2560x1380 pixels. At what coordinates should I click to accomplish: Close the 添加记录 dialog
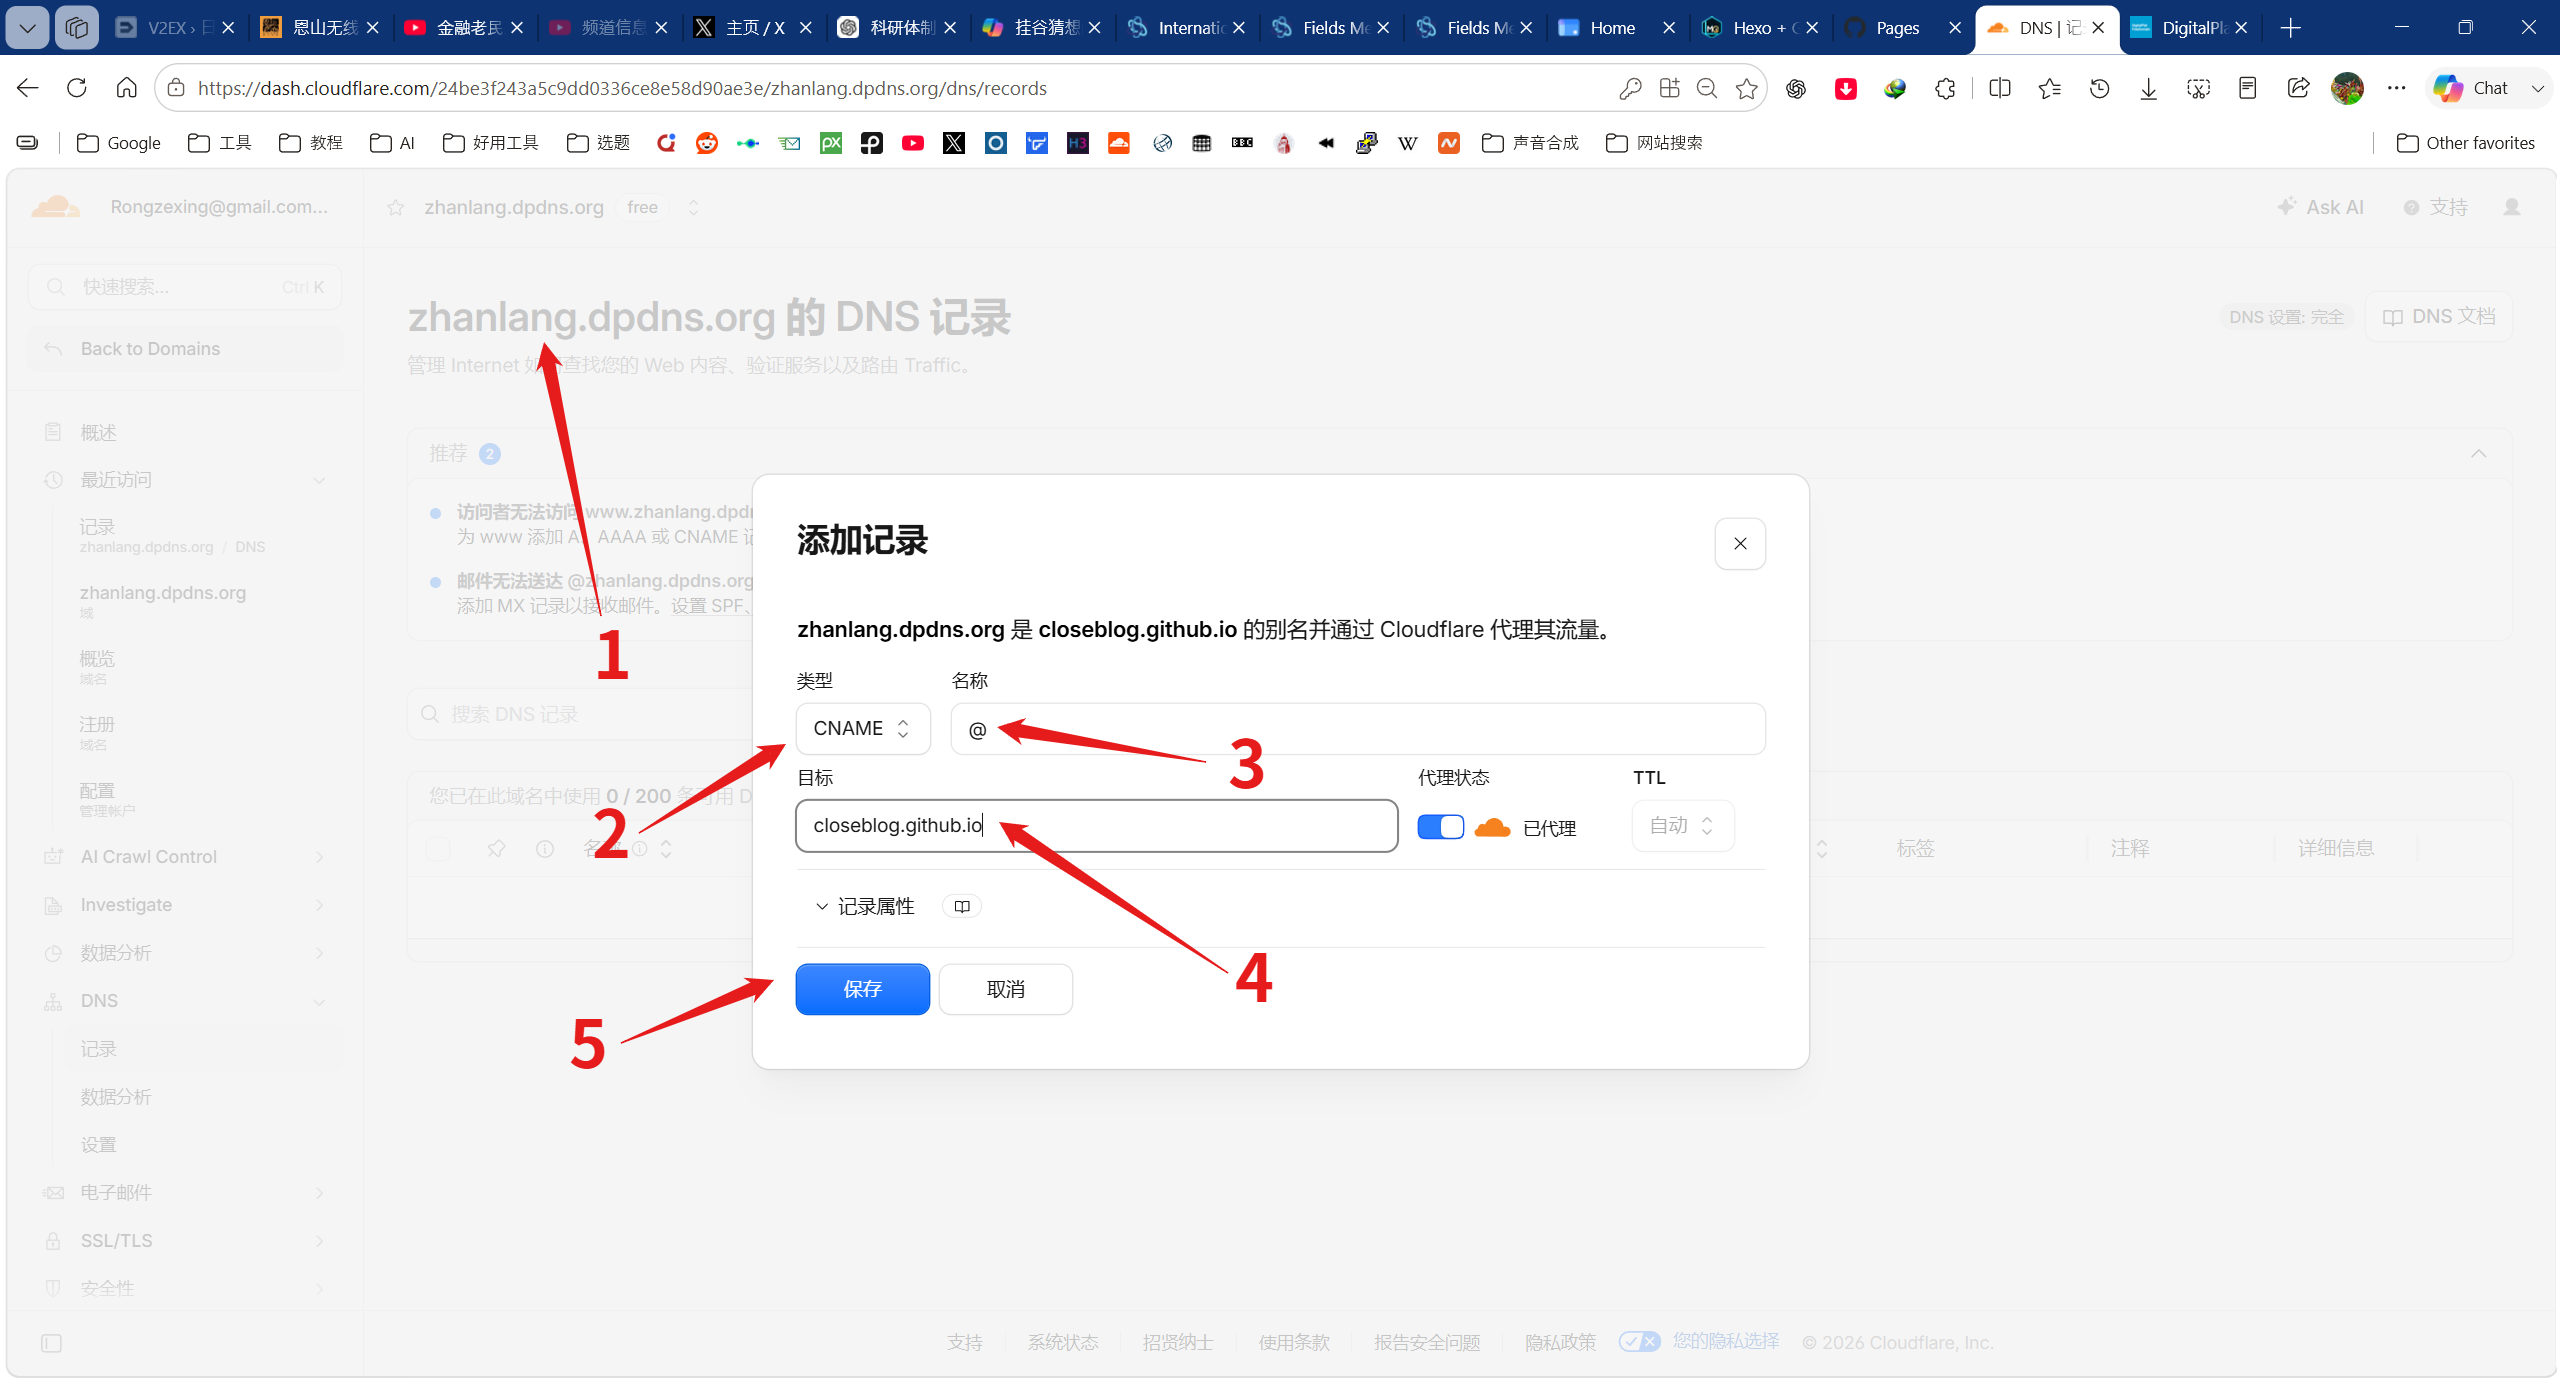tap(1740, 543)
